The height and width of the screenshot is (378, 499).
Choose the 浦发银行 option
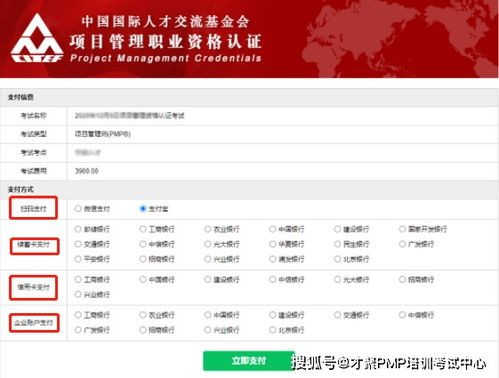[x=272, y=259]
